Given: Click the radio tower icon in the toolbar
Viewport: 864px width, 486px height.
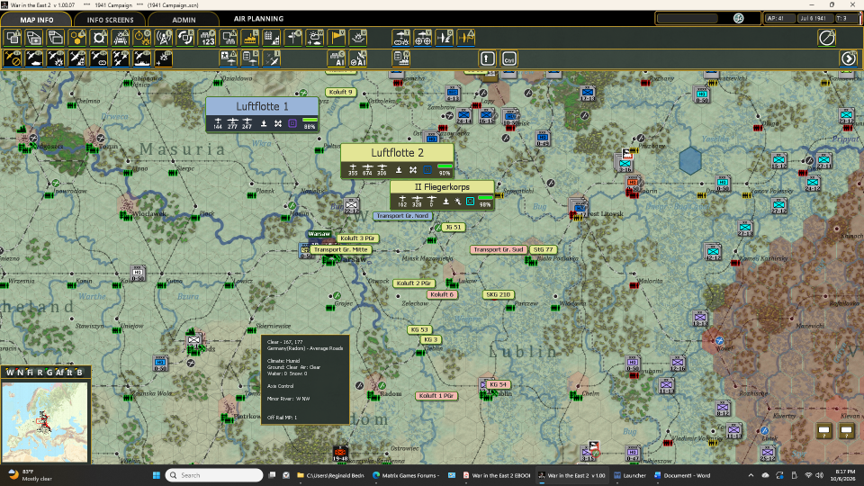Looking at the screenshot, I should (x=164, y=38).
